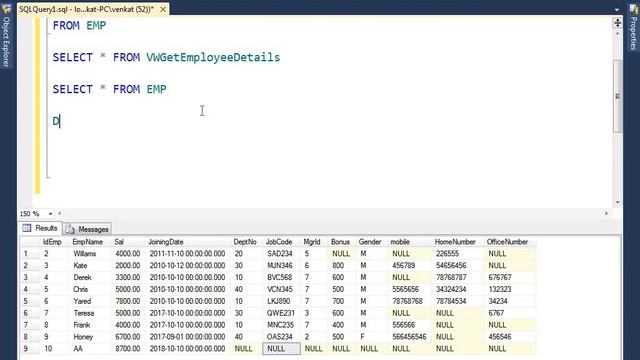This screenshot has height=360, width=640.
Task: Click the Yared employee name cell
Action: pyautogui.click(x=91, y=301)
